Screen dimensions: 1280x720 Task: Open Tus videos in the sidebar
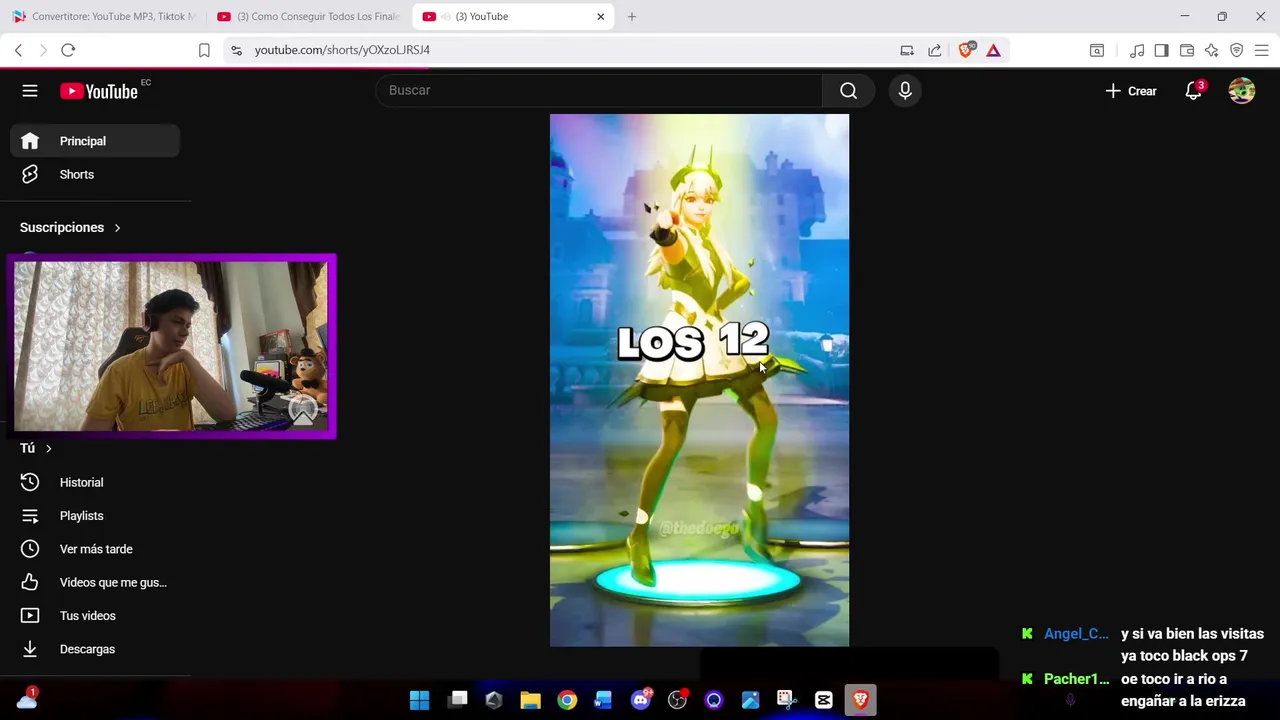point(95,616)
